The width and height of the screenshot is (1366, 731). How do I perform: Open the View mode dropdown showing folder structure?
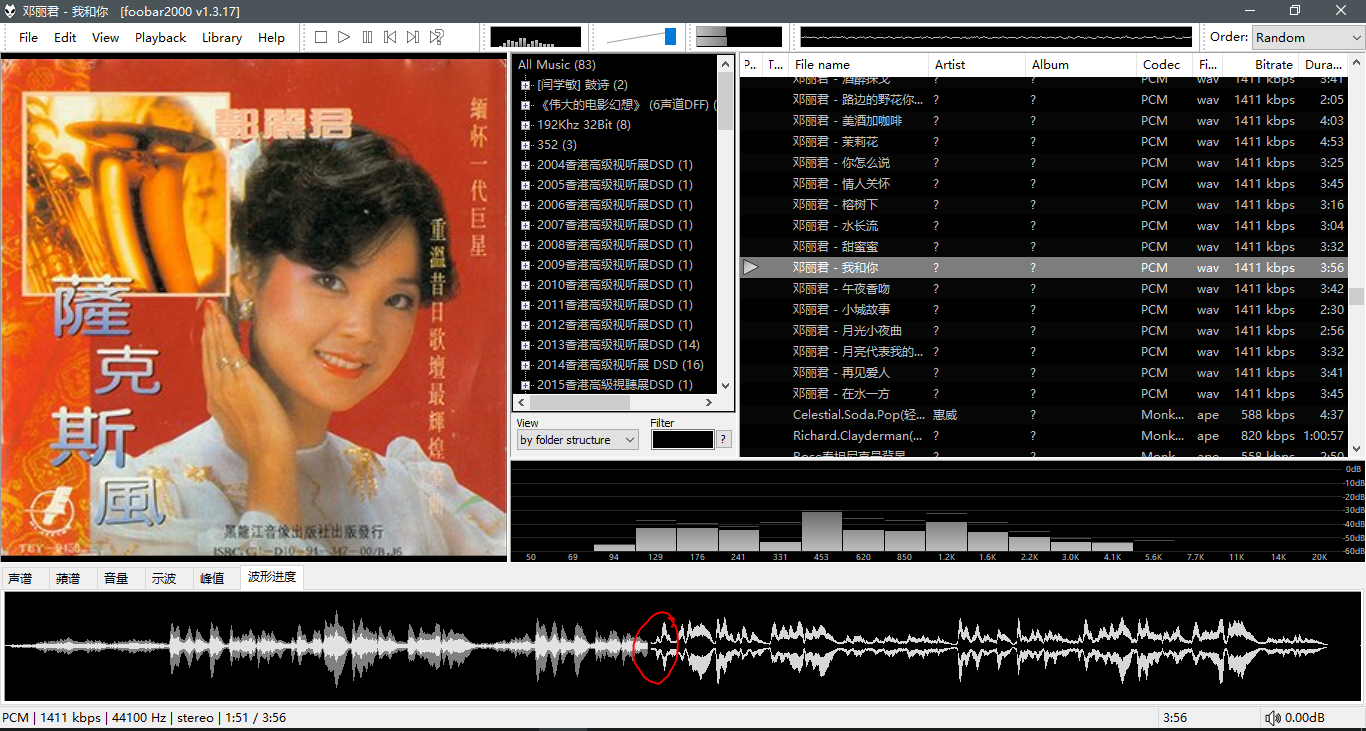pos(577,439)
